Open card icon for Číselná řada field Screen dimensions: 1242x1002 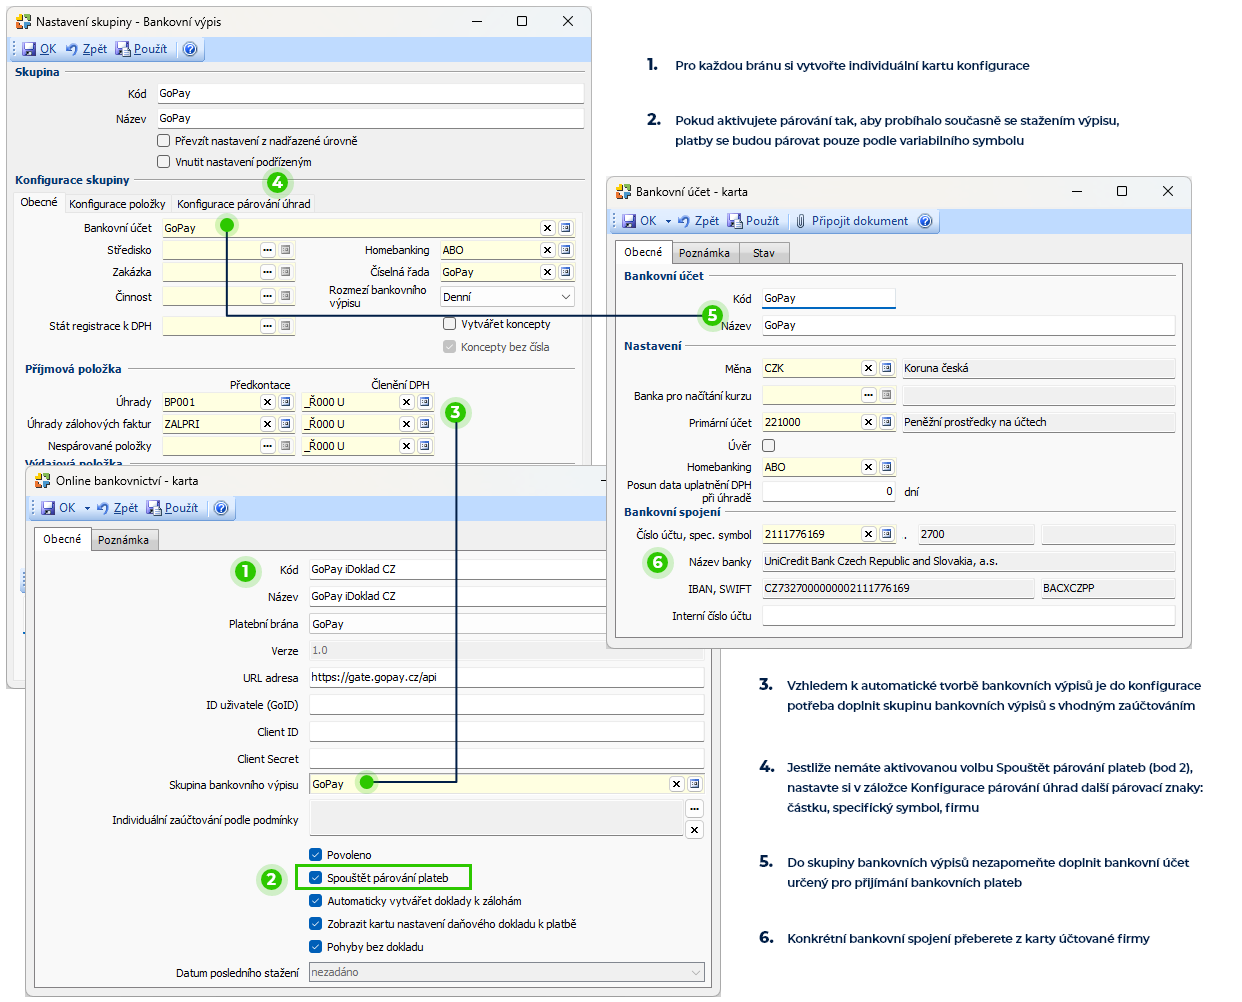(x=565, y=272)
